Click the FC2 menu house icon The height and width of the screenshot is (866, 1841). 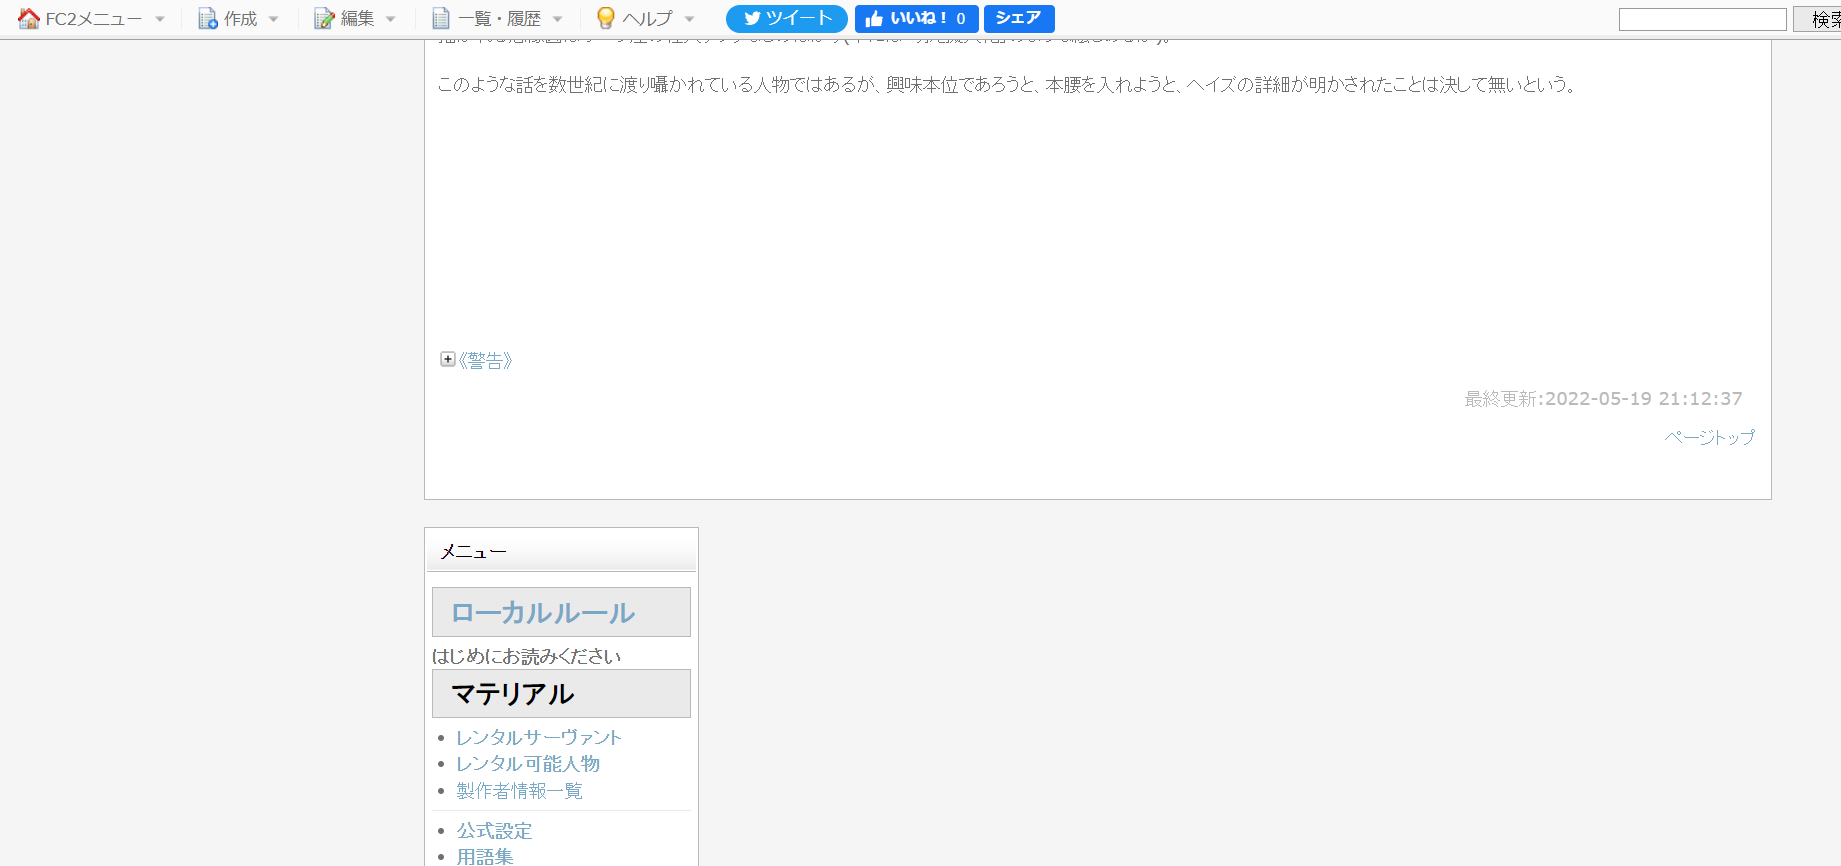coord(29,19)
